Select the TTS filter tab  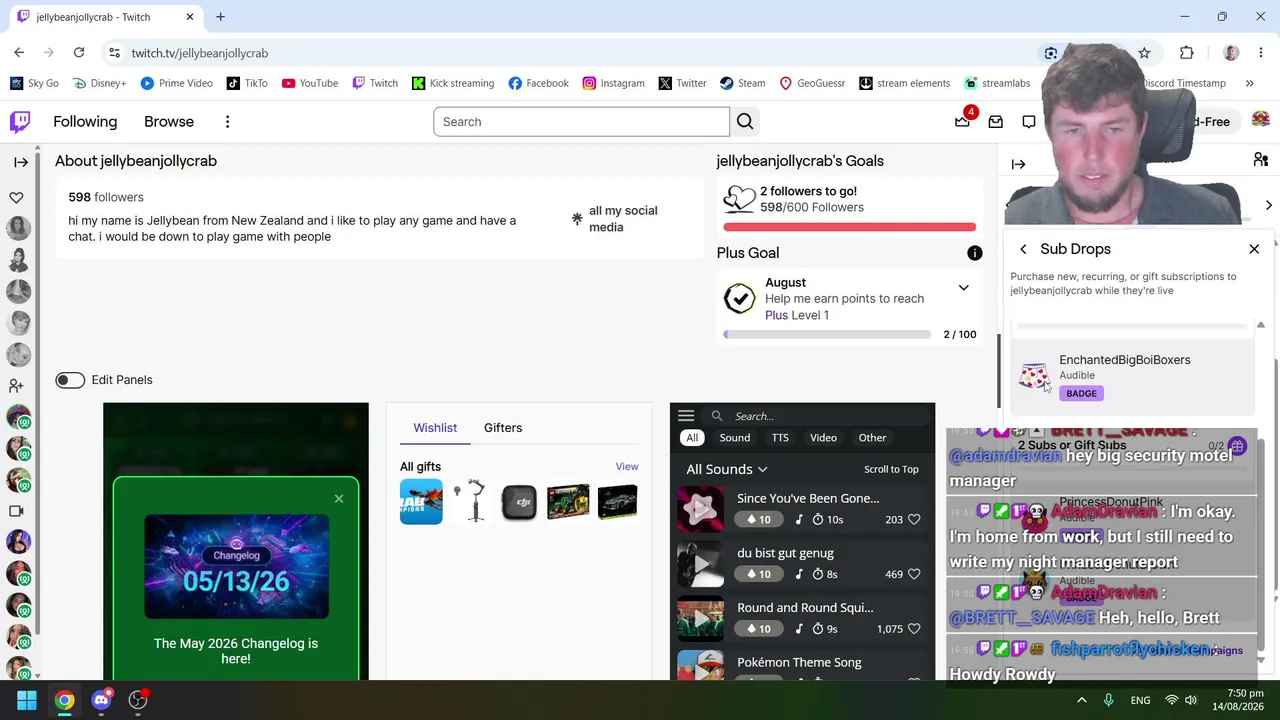780,438
